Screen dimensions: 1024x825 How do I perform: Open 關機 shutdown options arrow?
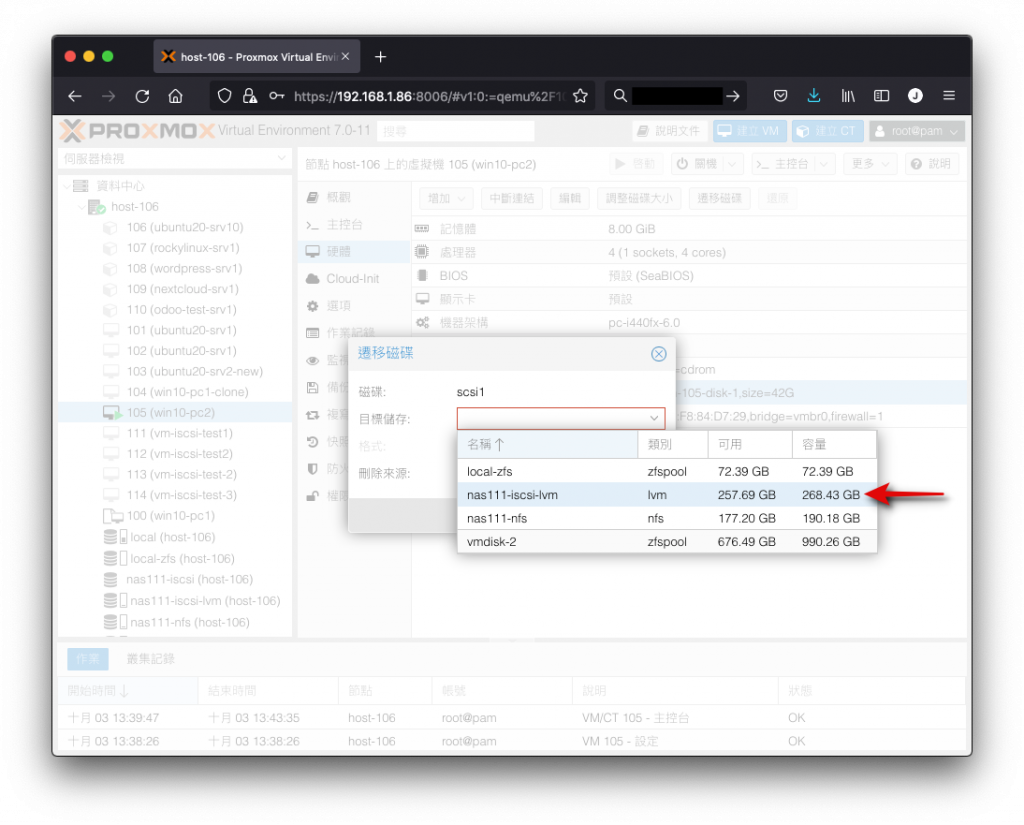click(x=732, y=164)
